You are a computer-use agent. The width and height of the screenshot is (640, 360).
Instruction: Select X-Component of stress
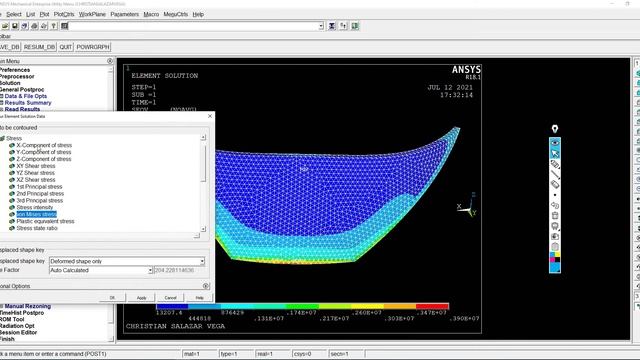point(44,145)
